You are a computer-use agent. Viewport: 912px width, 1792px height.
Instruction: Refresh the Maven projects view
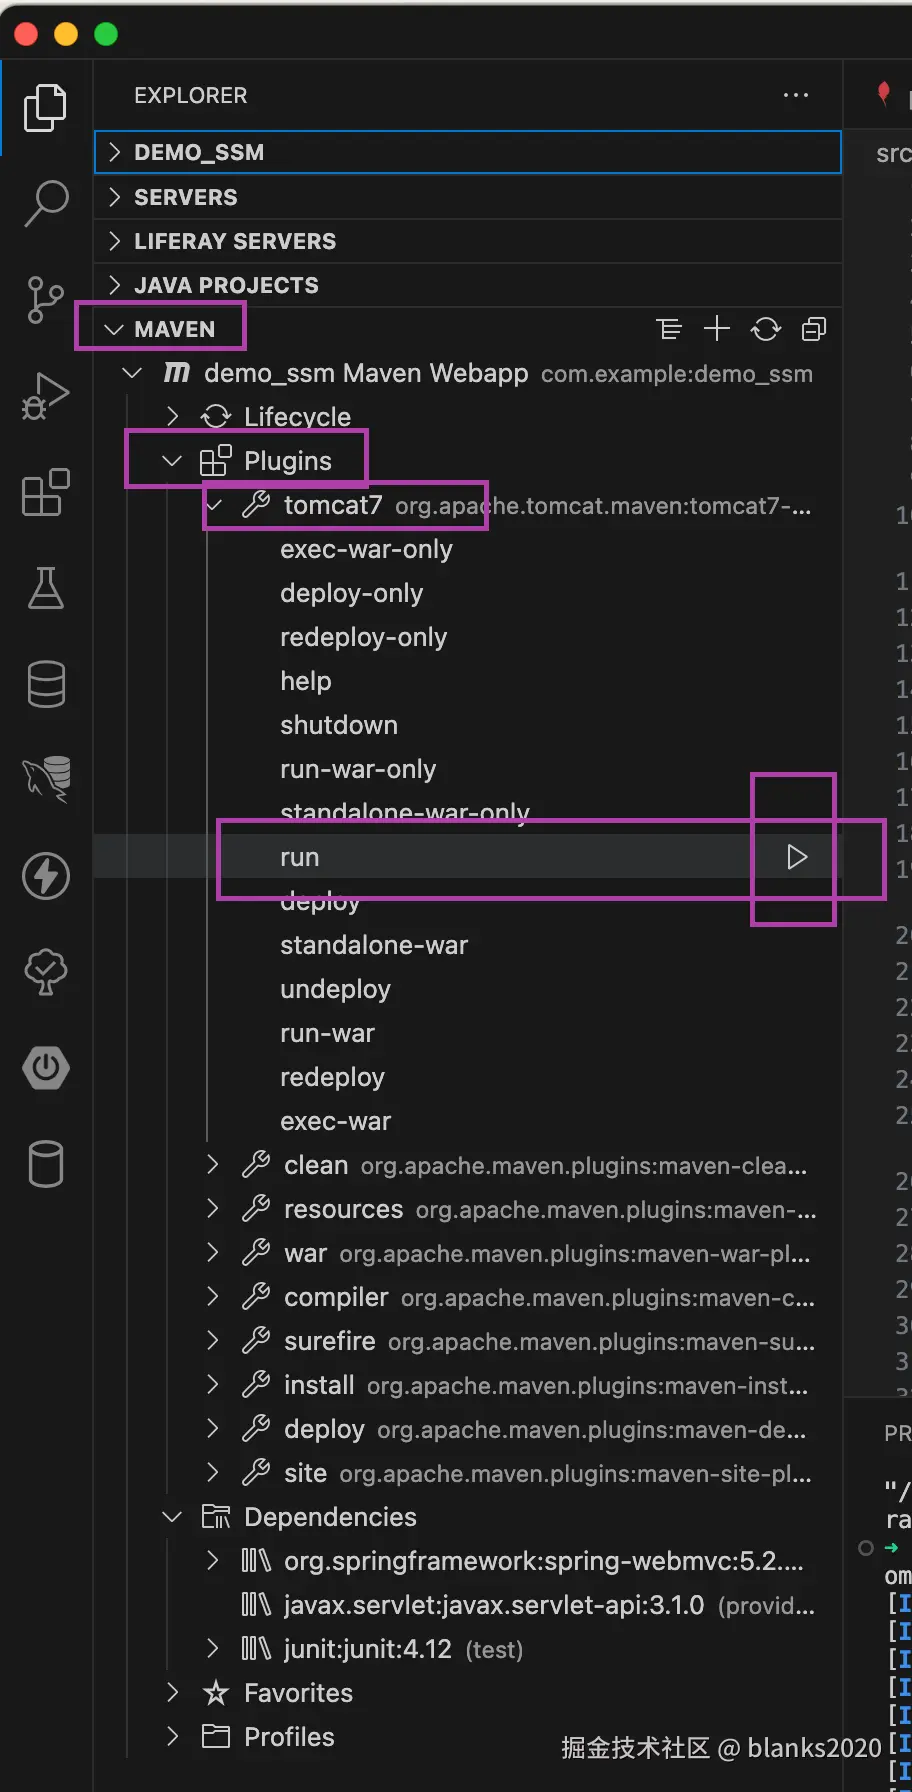click(765, 328)
